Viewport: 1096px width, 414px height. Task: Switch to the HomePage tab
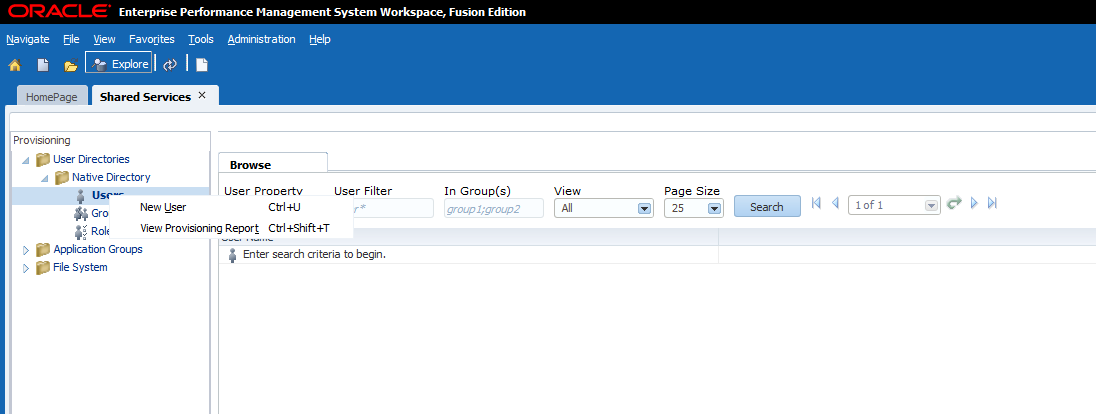[x=52, y=97]
